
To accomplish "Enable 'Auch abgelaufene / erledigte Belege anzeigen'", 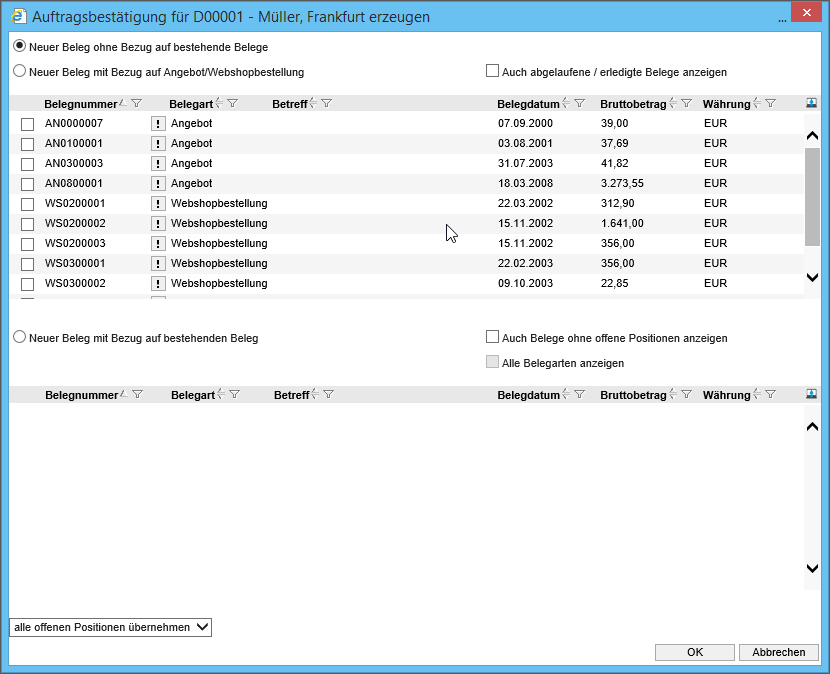I will pyautogui.click(x=492, y=71).
